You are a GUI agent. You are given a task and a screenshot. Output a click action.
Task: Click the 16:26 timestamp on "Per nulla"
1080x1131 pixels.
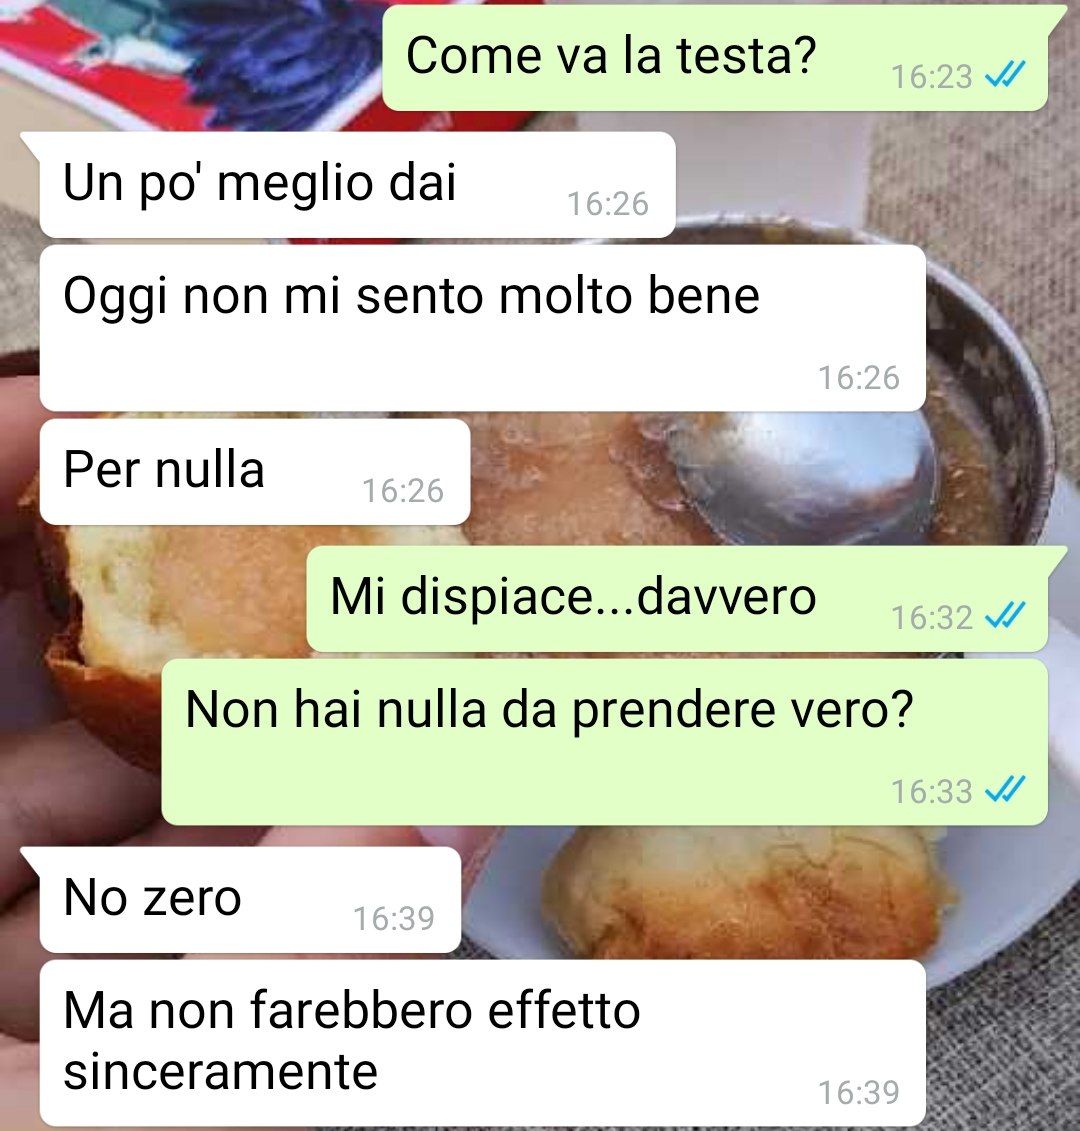pyautogui.click(x=403, y=491)
